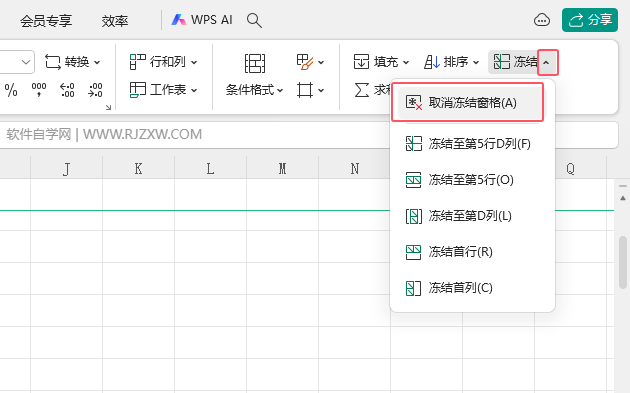Viewport: 630px width, 393px height.
Task: Click the 条件格式 table icon
Action: point(255,63)
